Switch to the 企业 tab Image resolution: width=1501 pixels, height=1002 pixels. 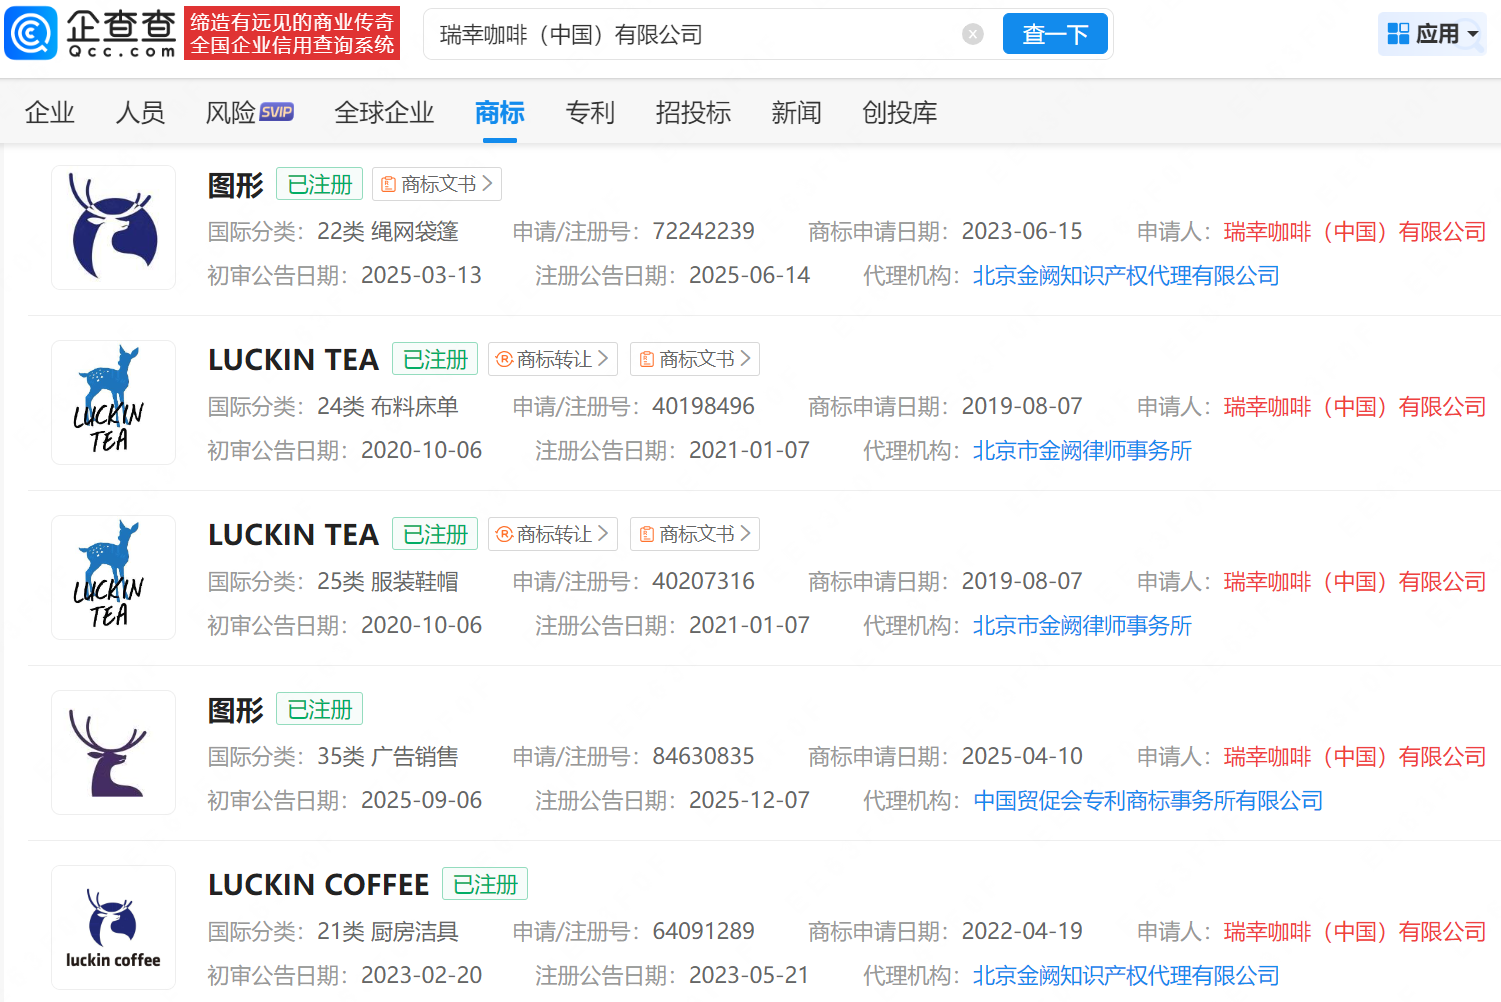click(50, 113)
